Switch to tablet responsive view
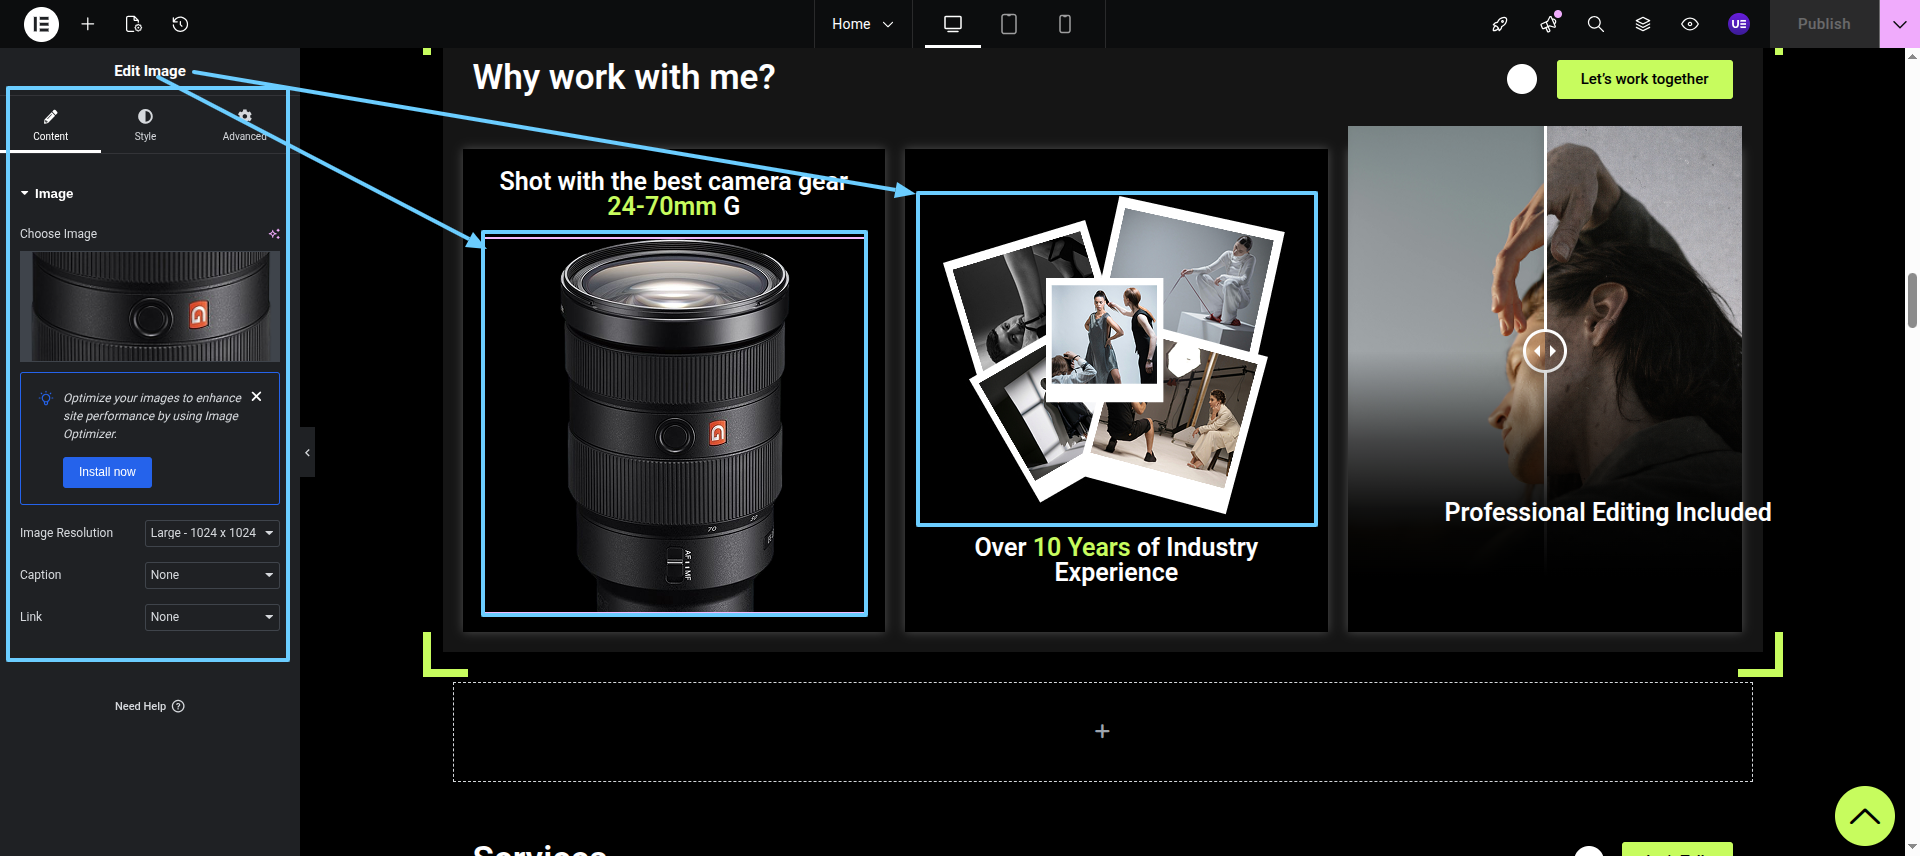1920x856 pixels. [1008, 24]
